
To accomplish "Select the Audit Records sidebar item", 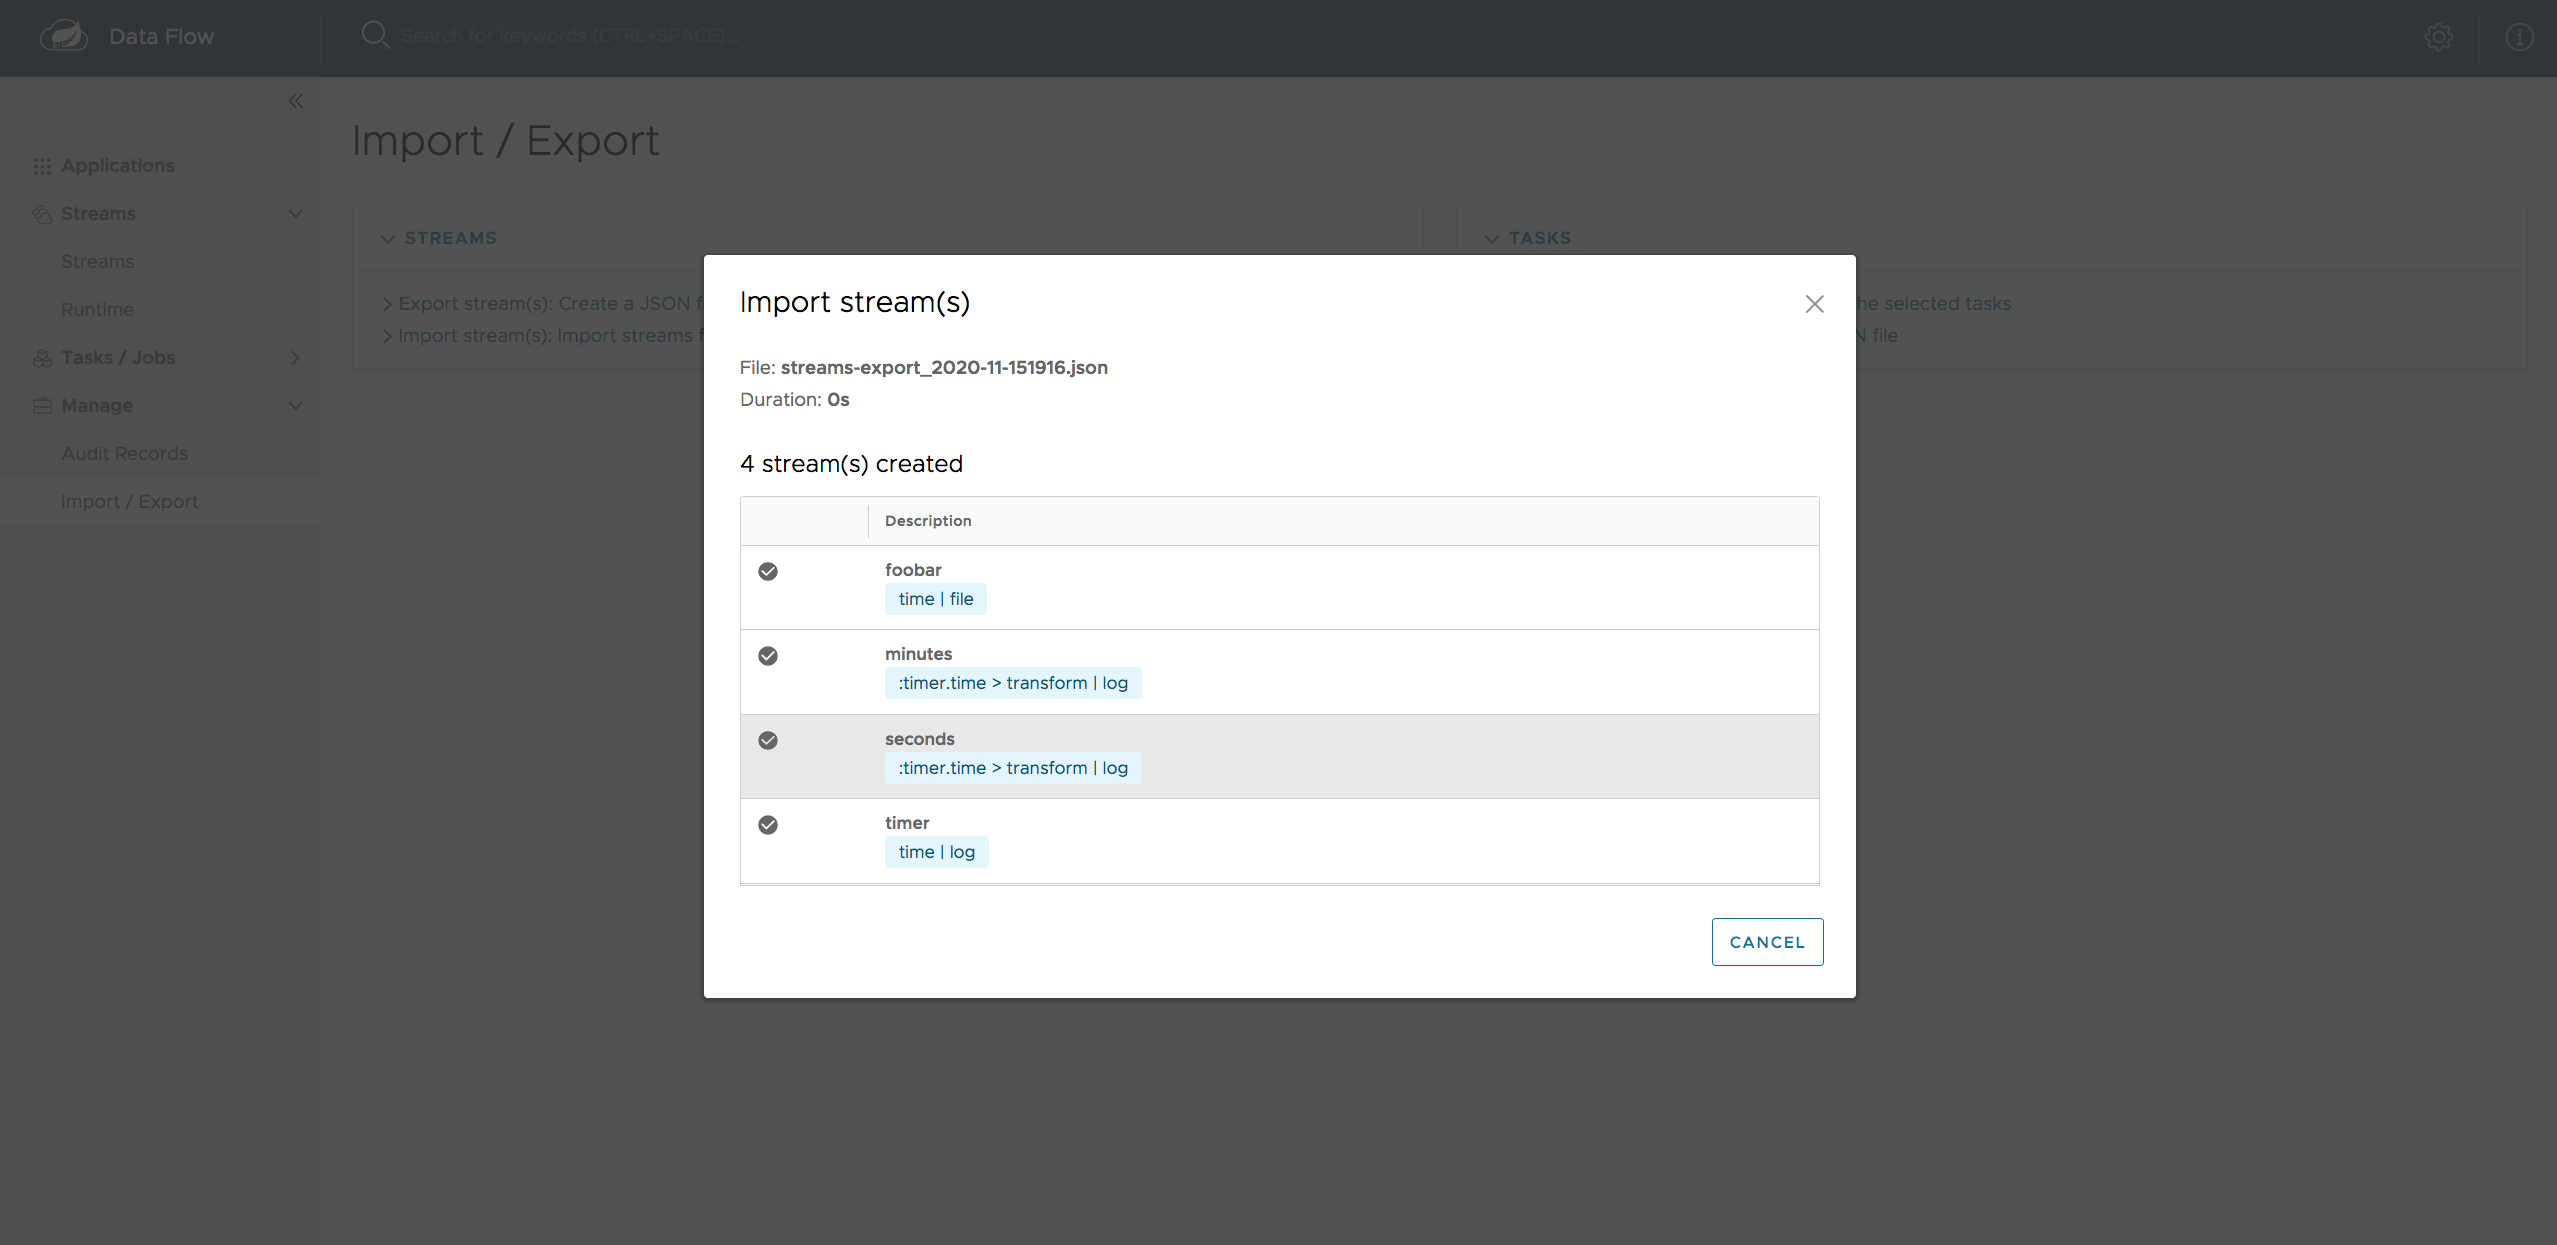I will (122, 452).
